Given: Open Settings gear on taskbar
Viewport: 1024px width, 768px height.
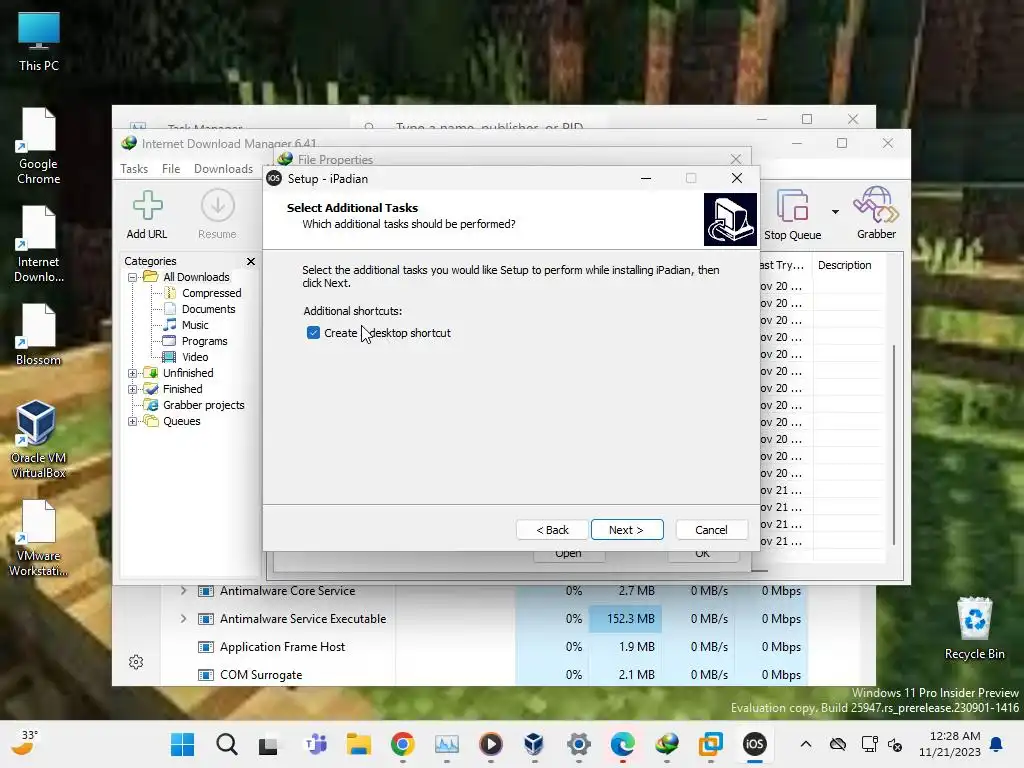Looking at the screenshot, I should pyautogui.click(x=579, y=744).
